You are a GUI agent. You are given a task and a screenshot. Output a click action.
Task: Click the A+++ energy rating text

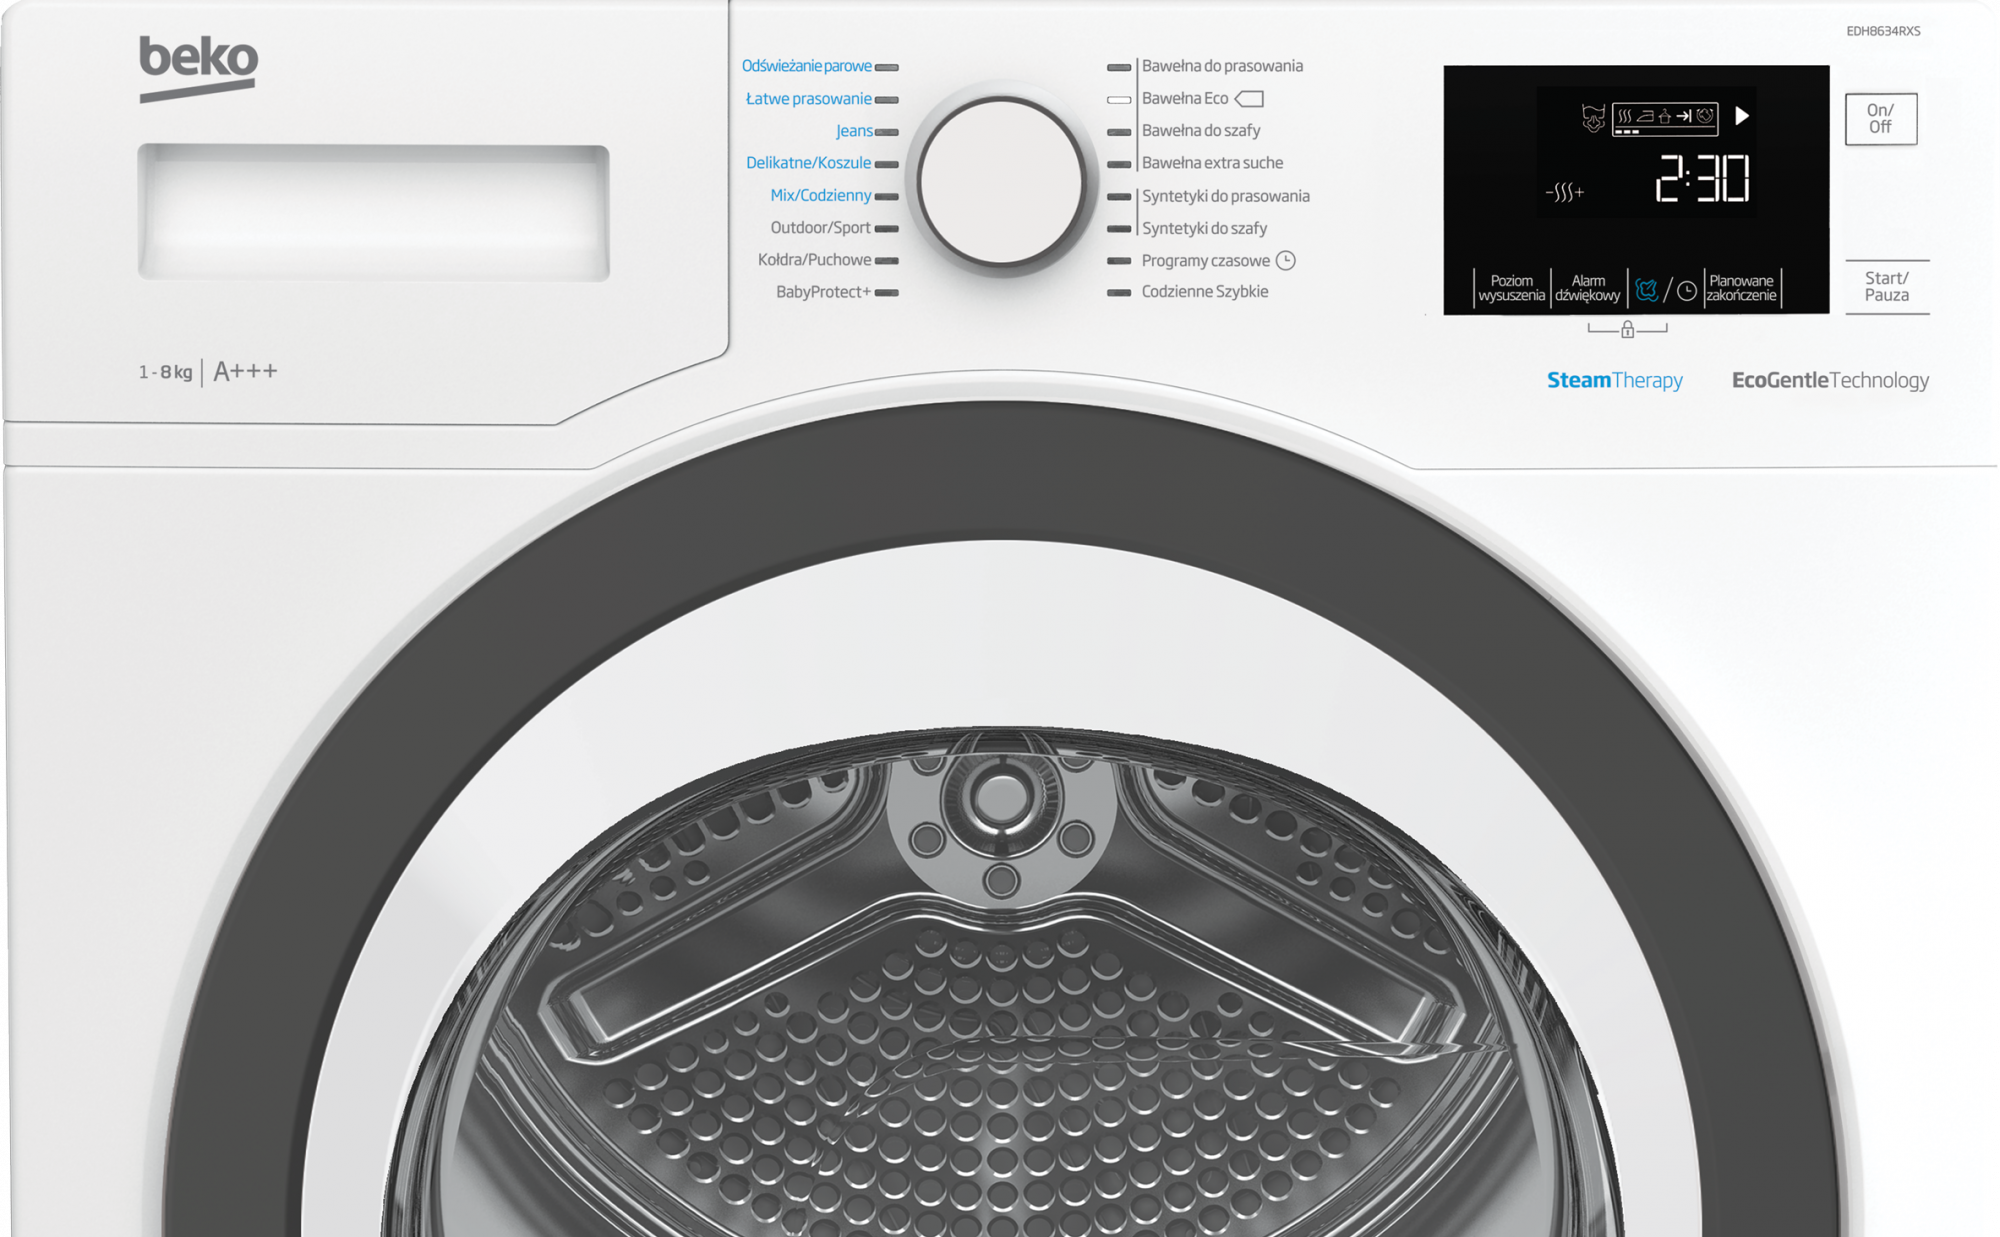(245, 371)
